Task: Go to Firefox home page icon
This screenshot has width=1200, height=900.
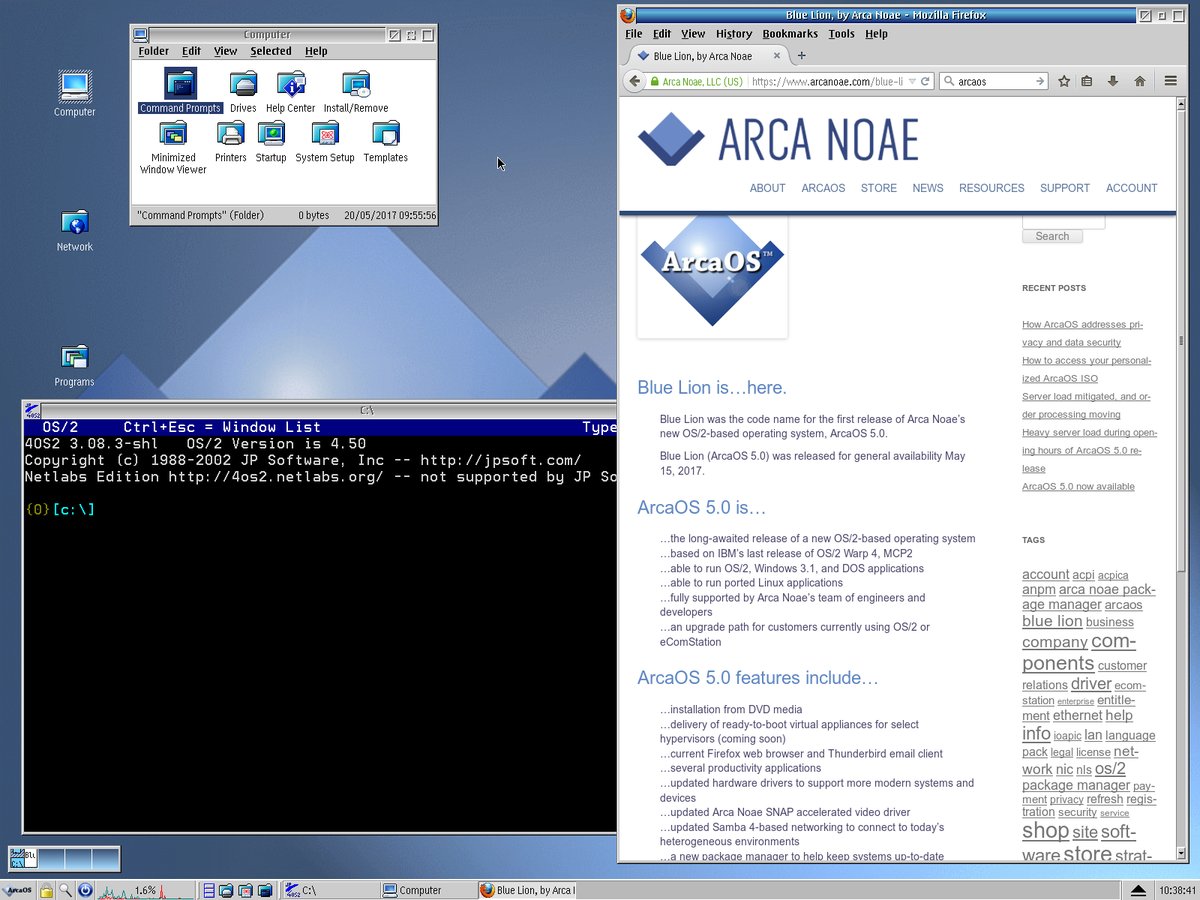Action: pos(1139,81)
